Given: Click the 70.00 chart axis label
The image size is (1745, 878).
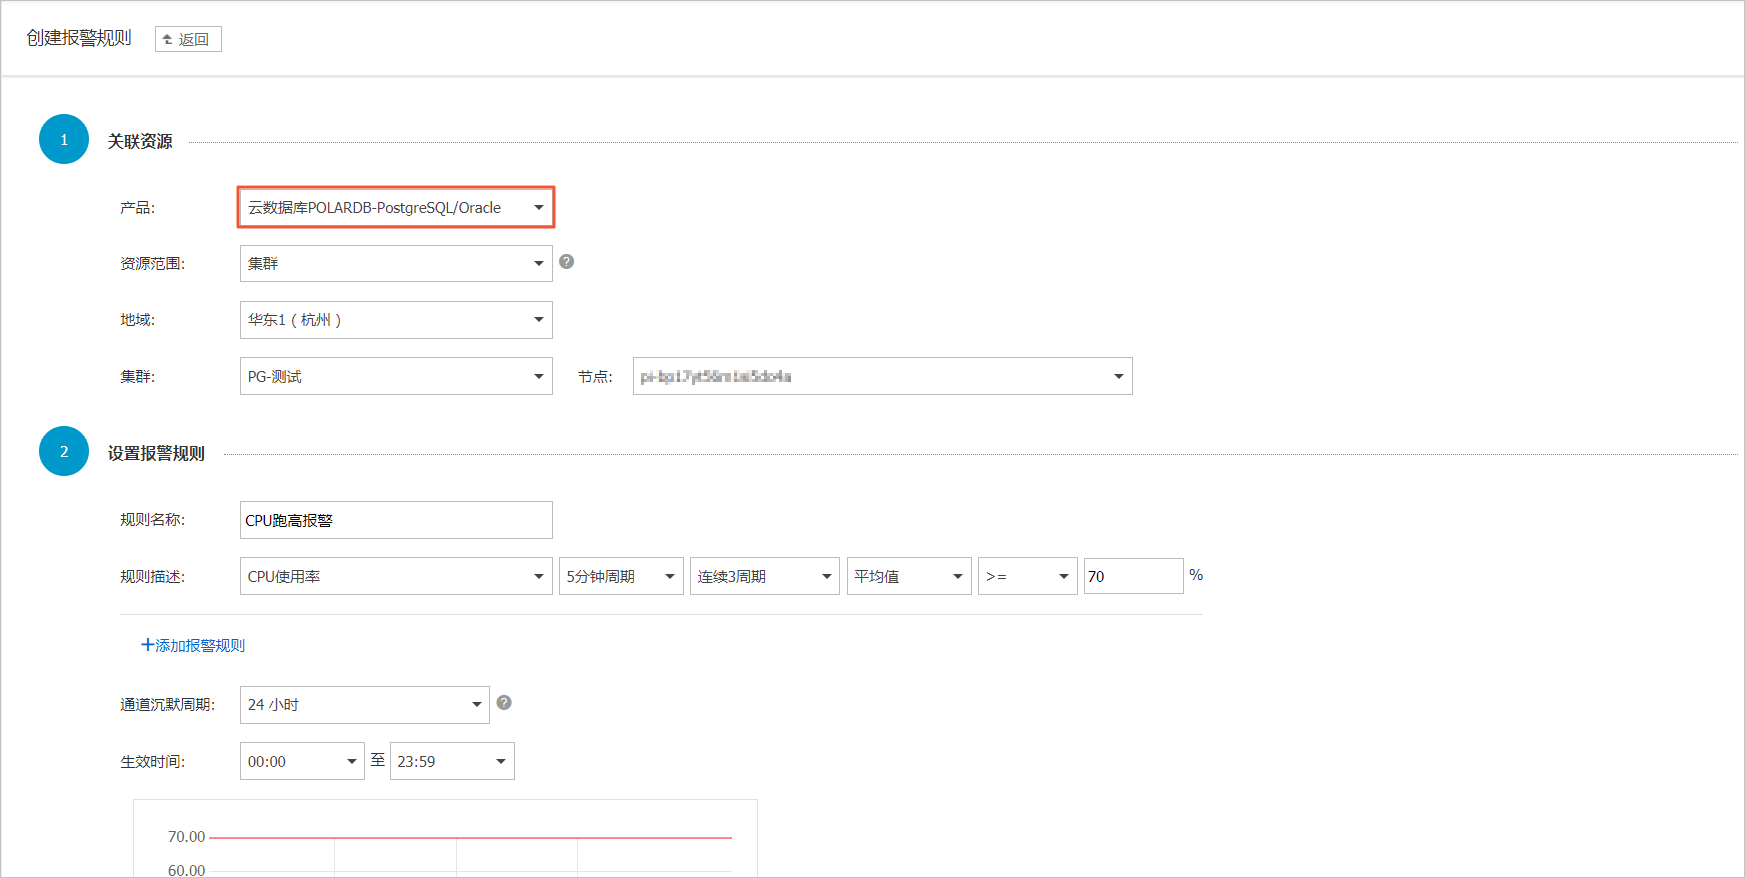Looking at the screenshot, I should pos(186,837).
